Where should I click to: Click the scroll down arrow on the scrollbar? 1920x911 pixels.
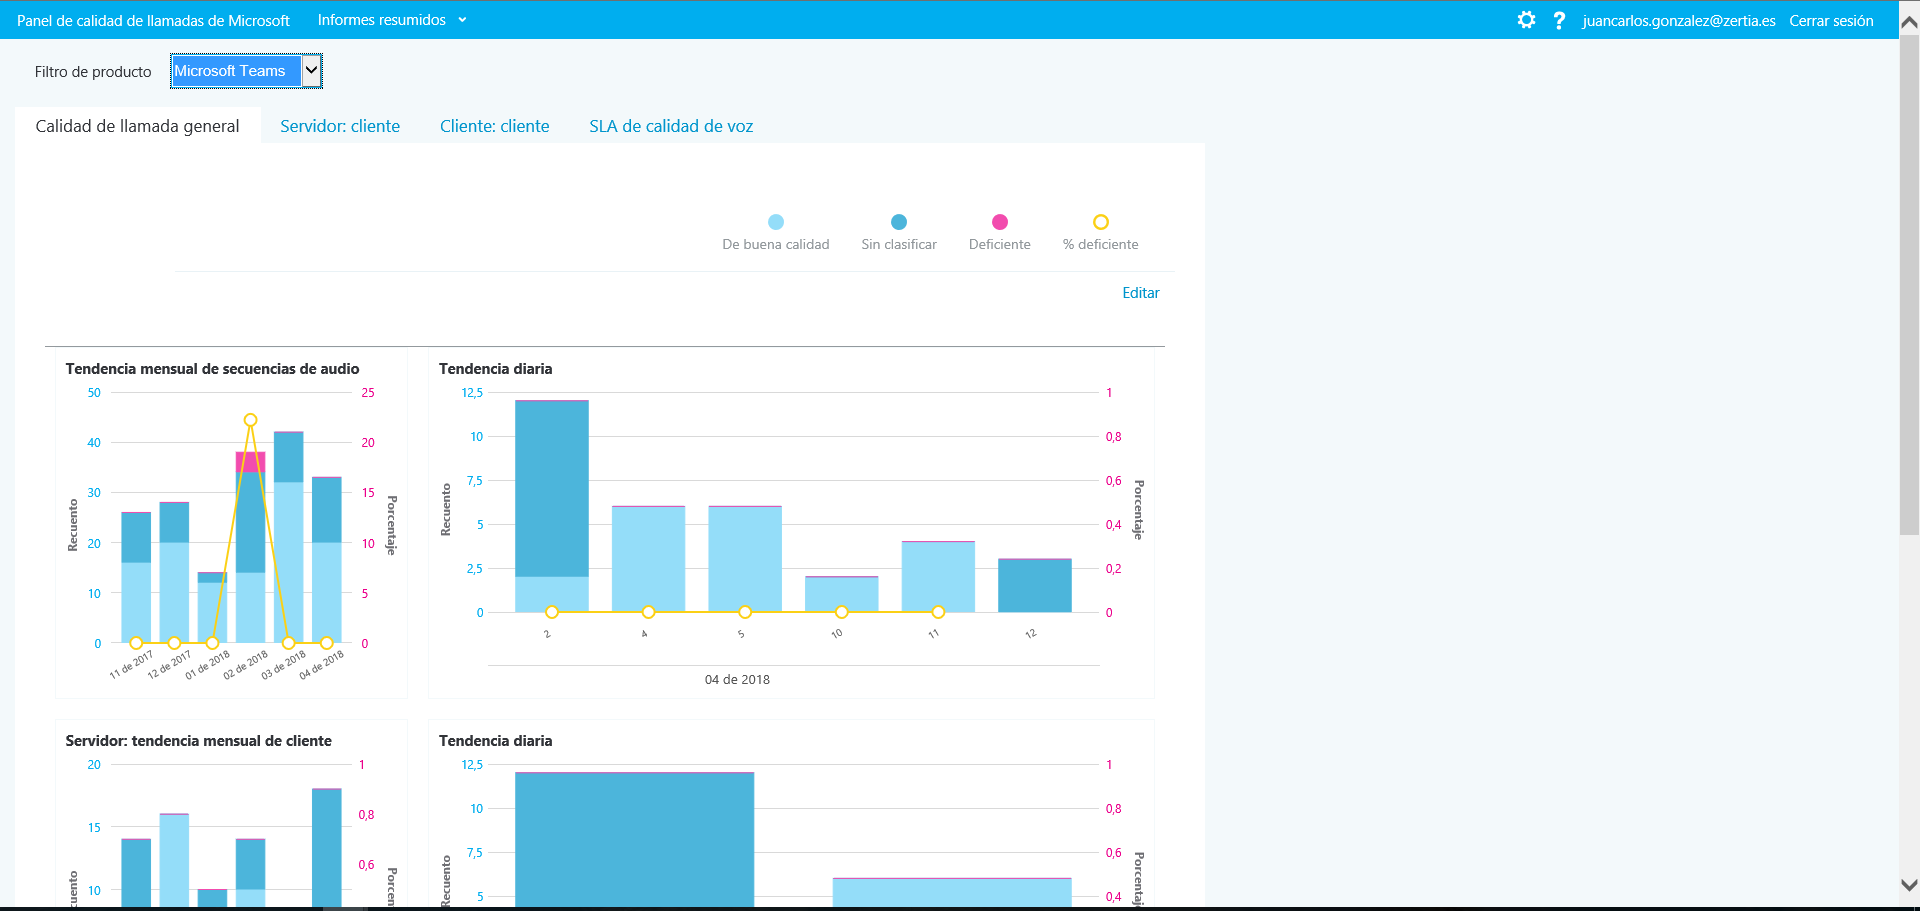(1909, 885)
